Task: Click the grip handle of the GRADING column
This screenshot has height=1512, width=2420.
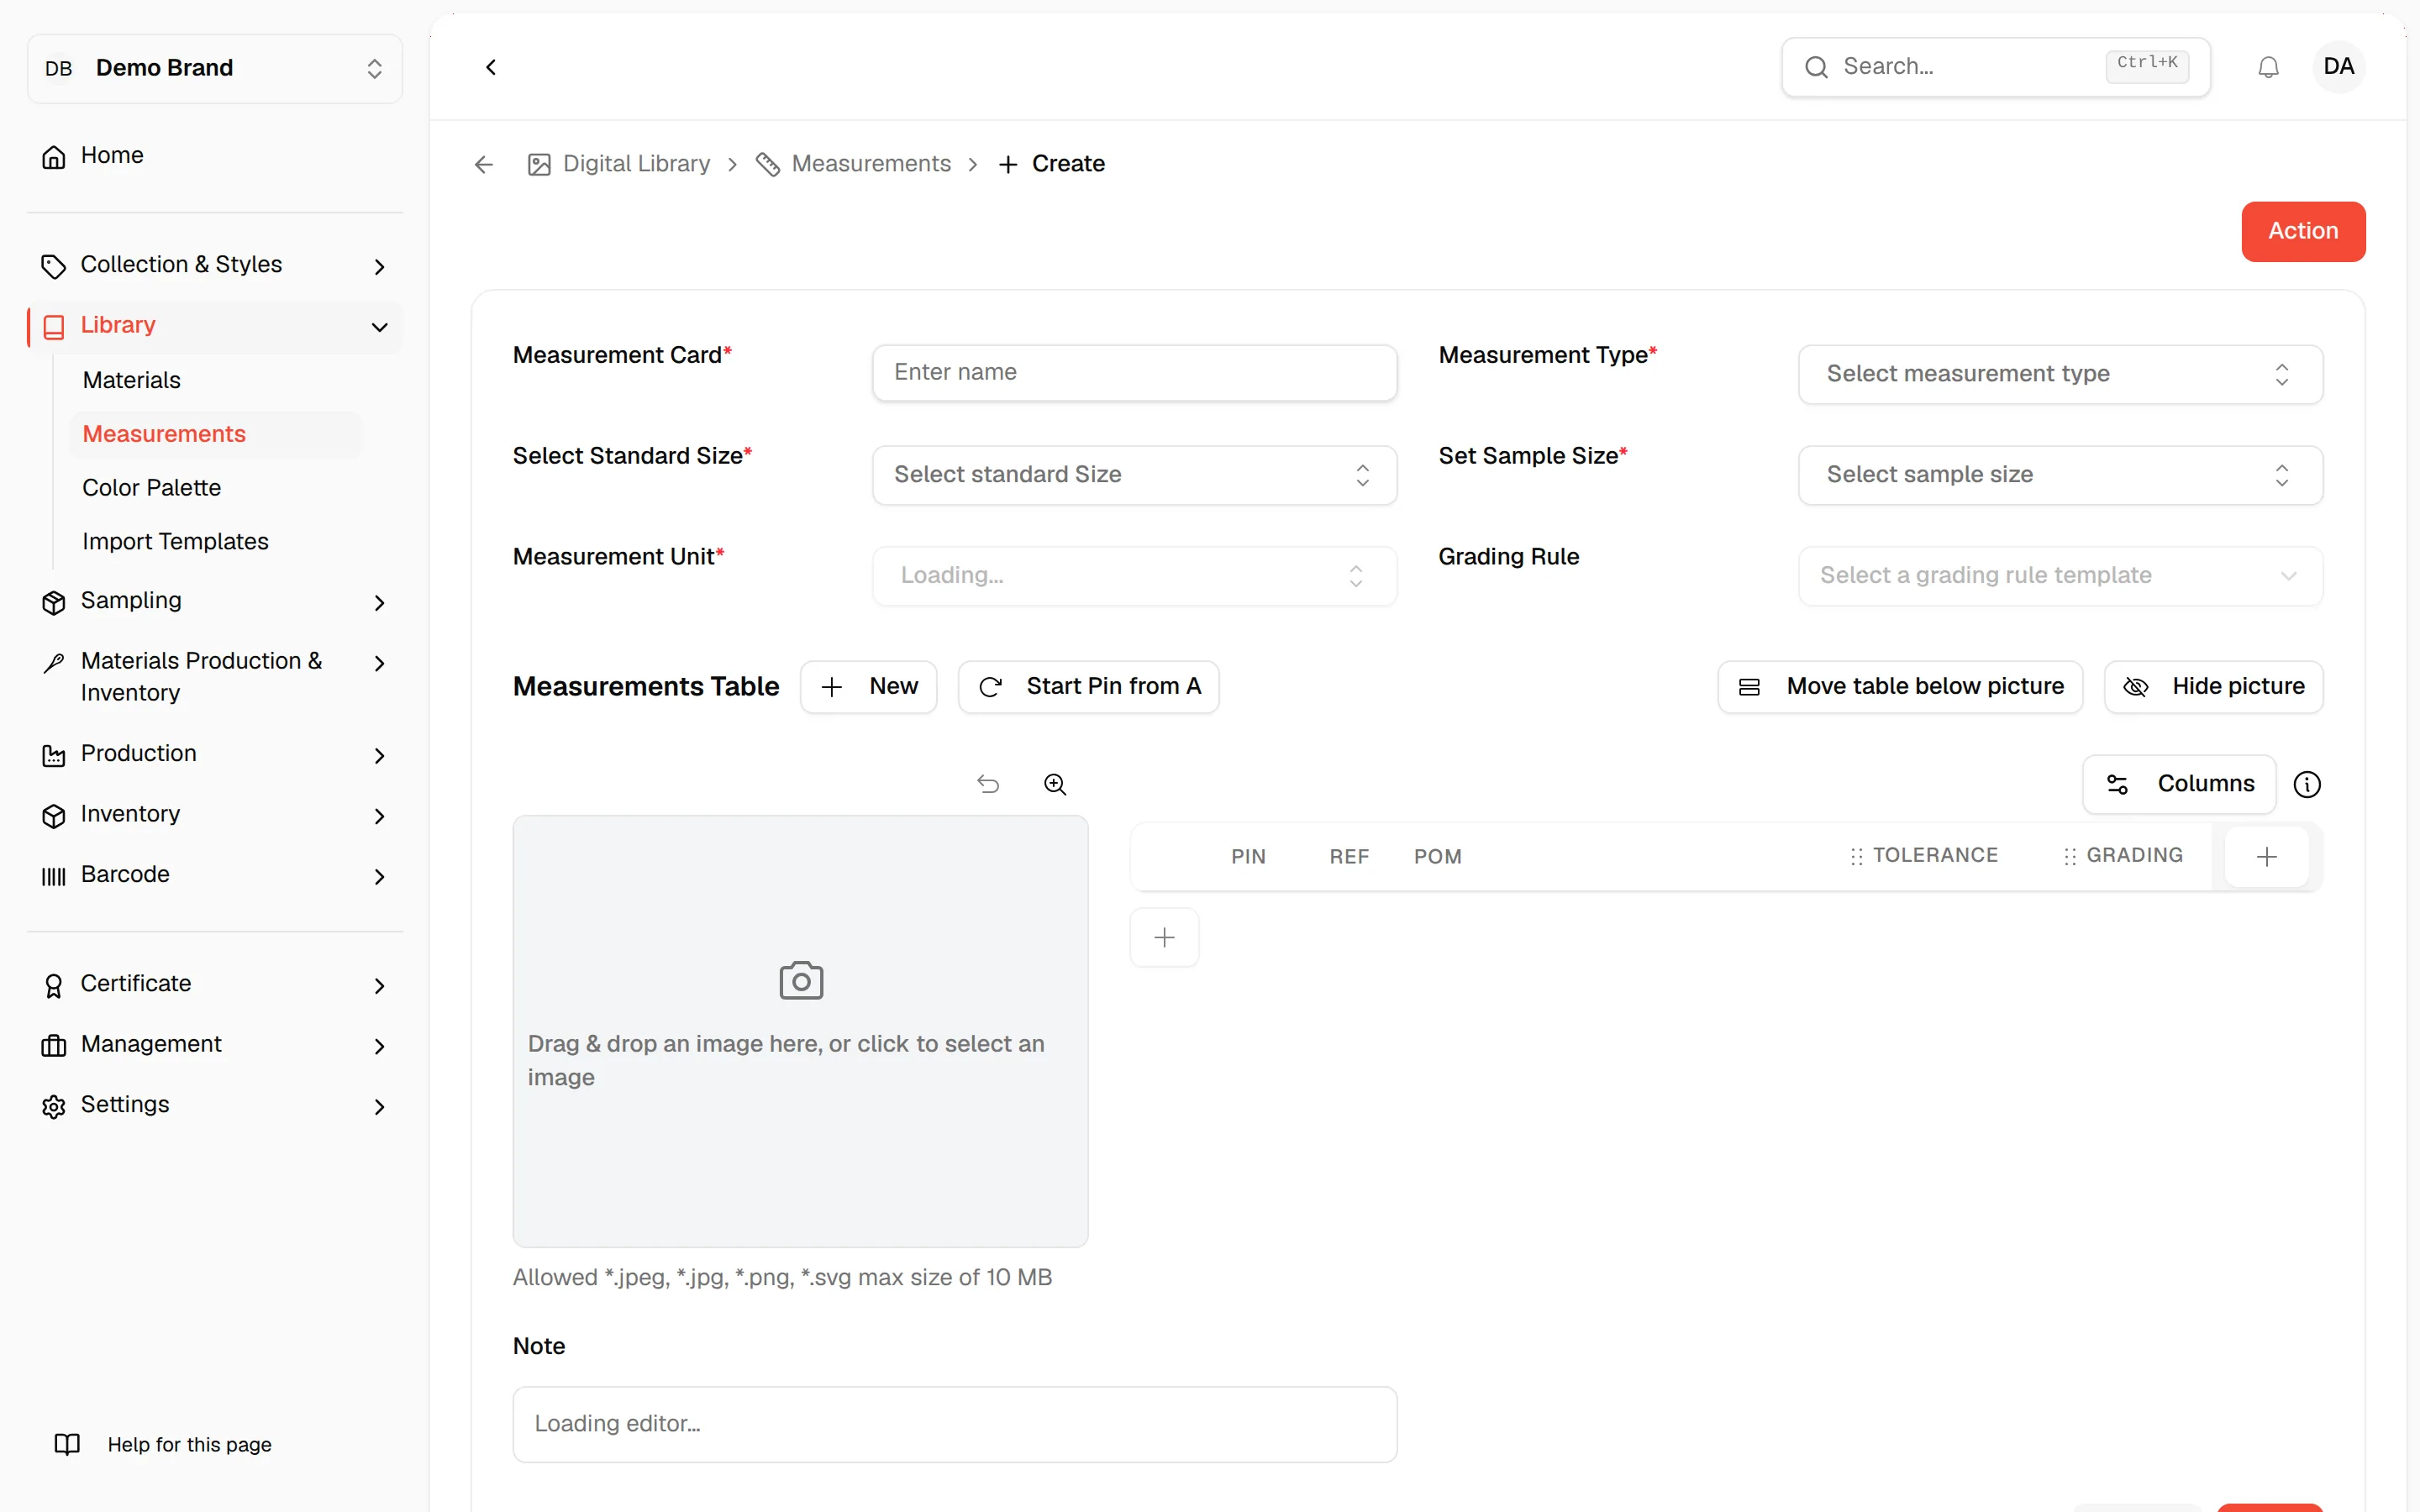Action: click(2070, 856)
